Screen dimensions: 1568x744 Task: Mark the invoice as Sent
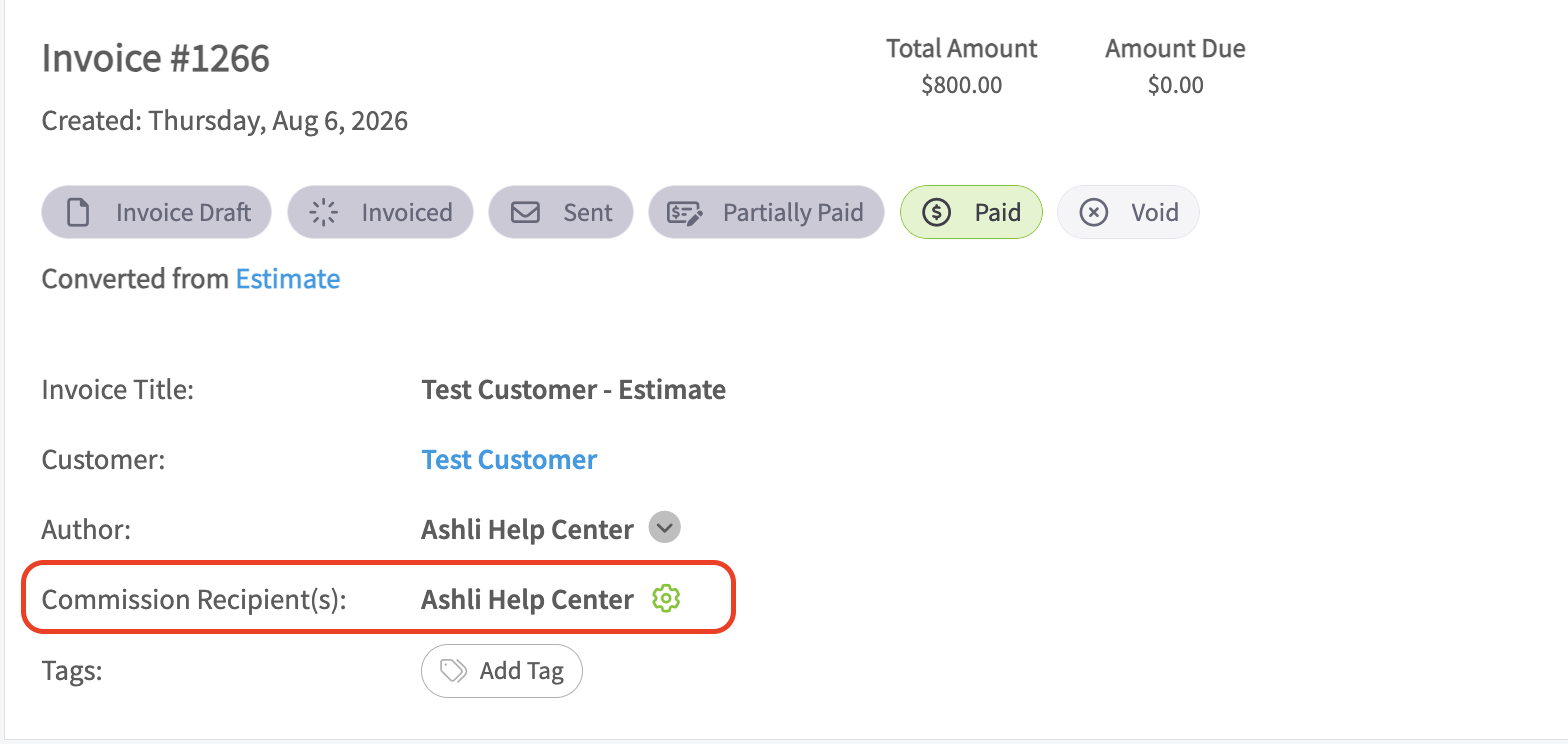pos(561,212)
